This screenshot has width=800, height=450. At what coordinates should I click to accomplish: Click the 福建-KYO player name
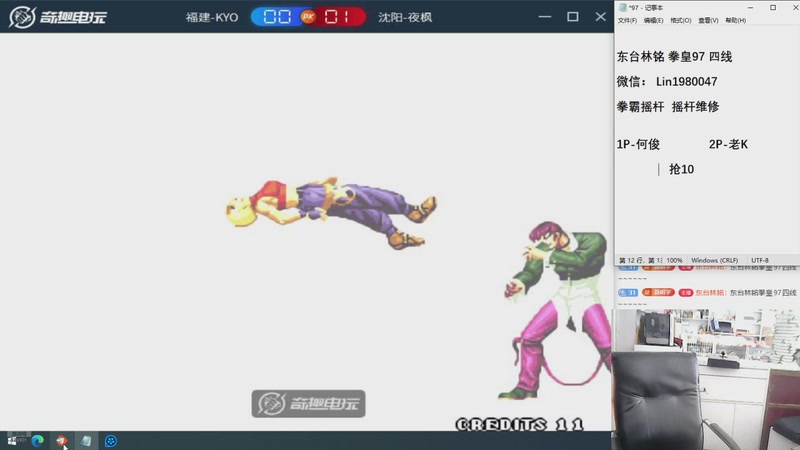(212, 17)
